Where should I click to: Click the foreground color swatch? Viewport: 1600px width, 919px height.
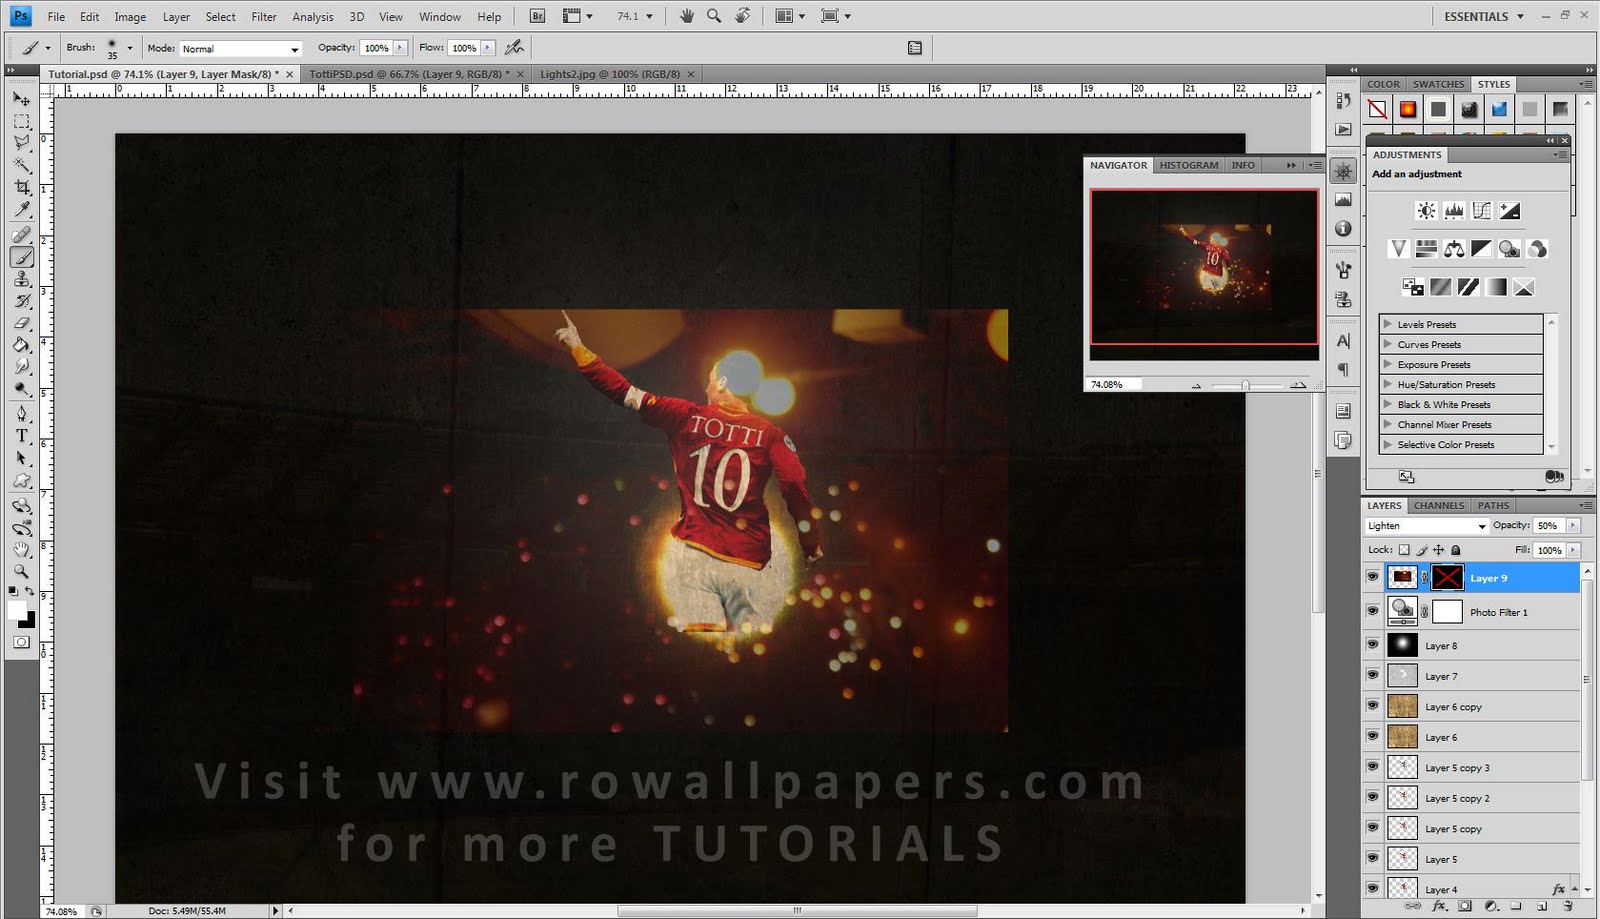click(x=17, y=610)
